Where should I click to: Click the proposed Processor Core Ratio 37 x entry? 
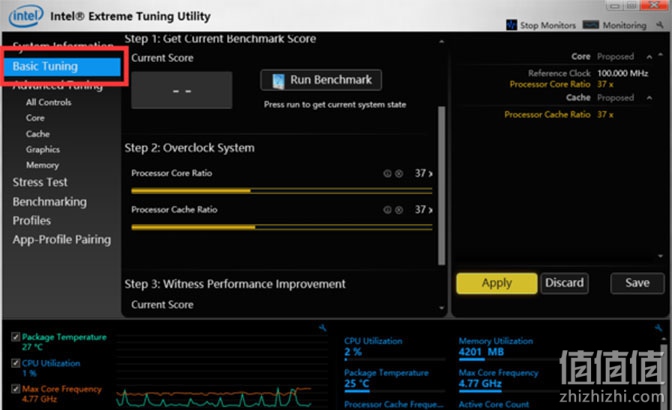(x=561, y=84)
